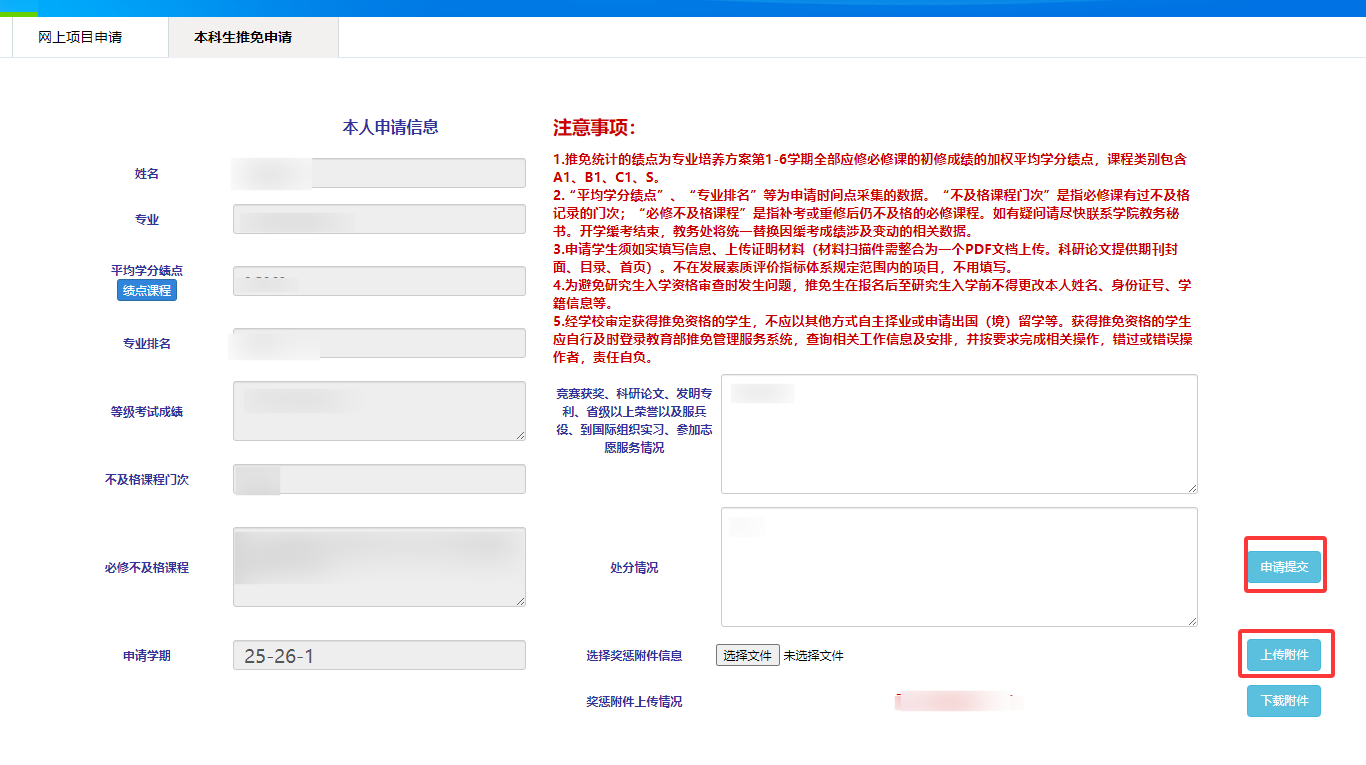
Task: Click inside the 等级考试成绩 text area
Action: pos(379,411)
